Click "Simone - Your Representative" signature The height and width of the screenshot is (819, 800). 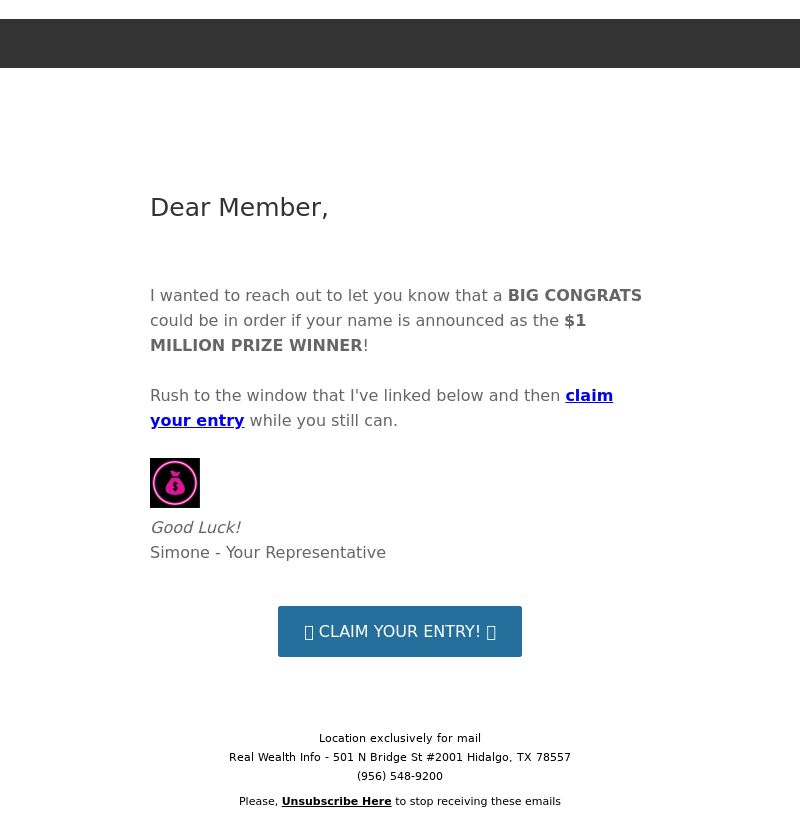268,553
